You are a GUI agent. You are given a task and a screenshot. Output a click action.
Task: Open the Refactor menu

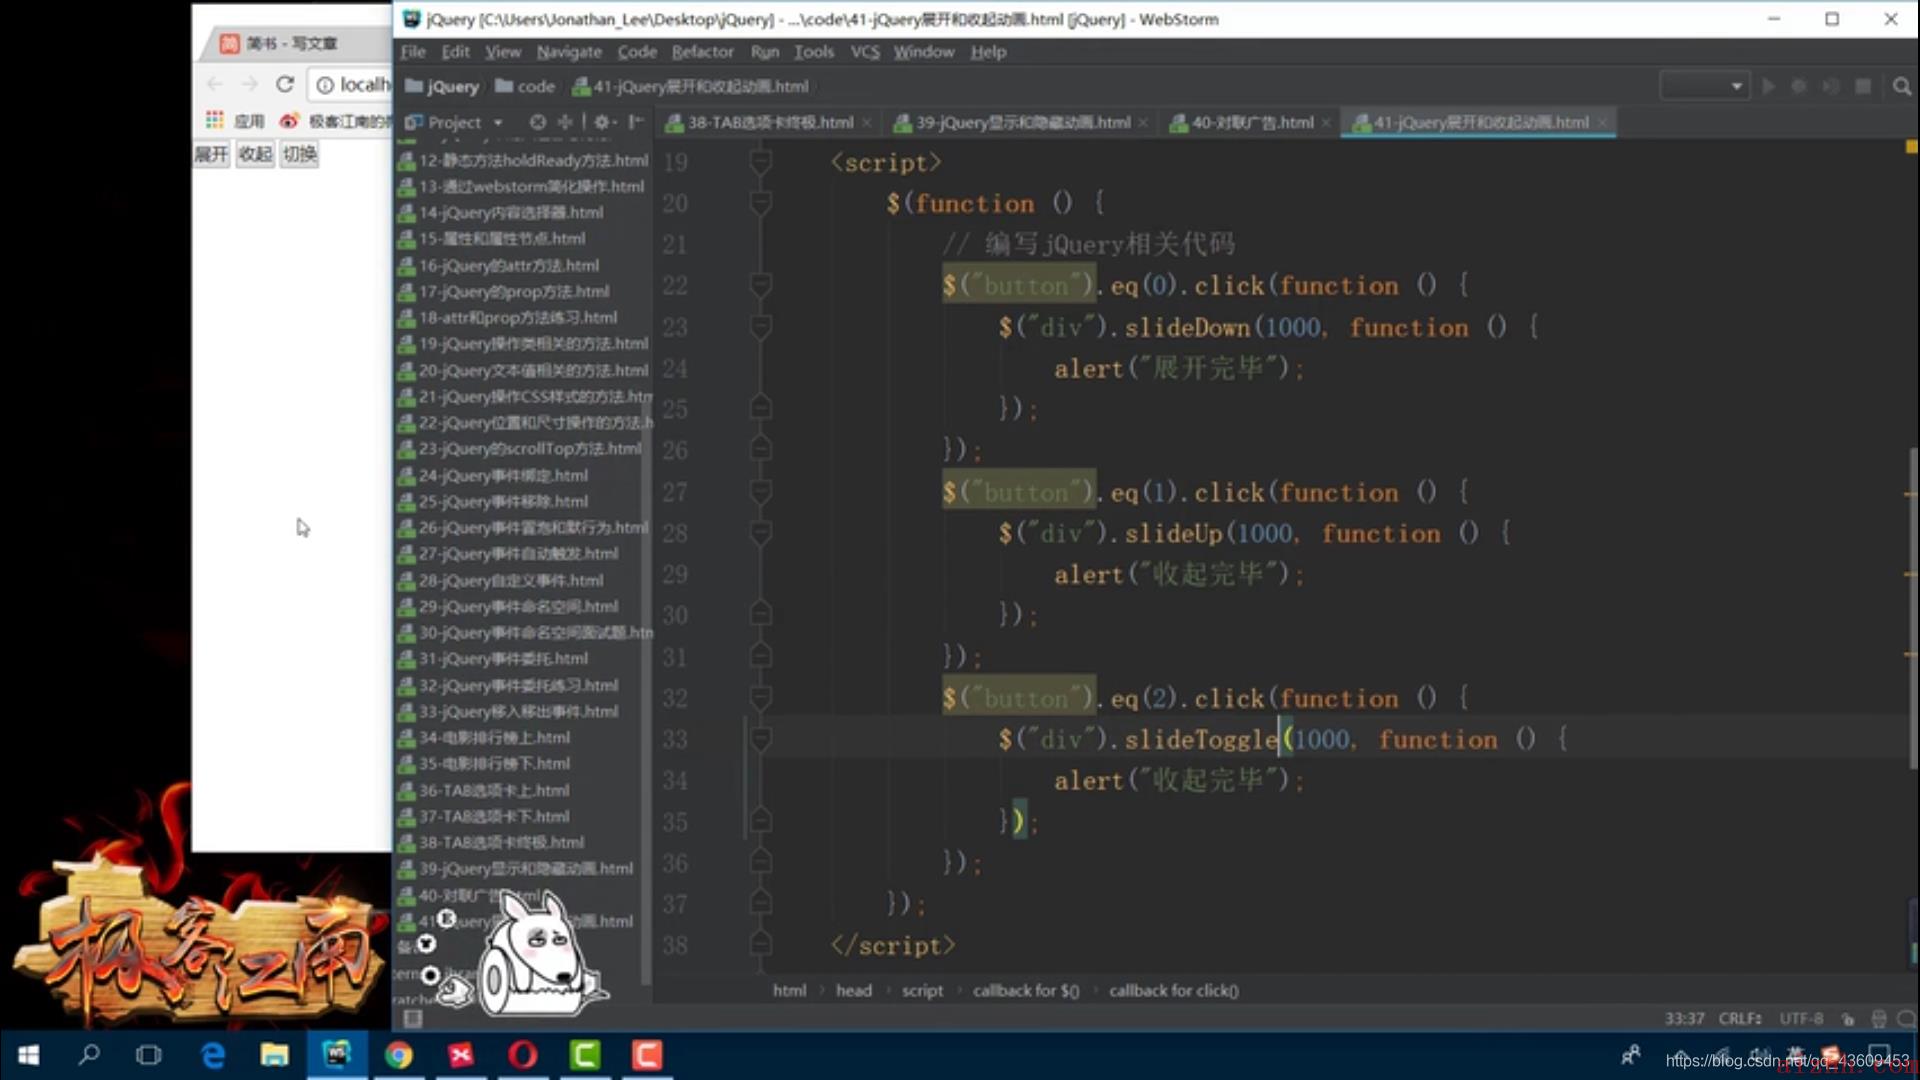702,52
